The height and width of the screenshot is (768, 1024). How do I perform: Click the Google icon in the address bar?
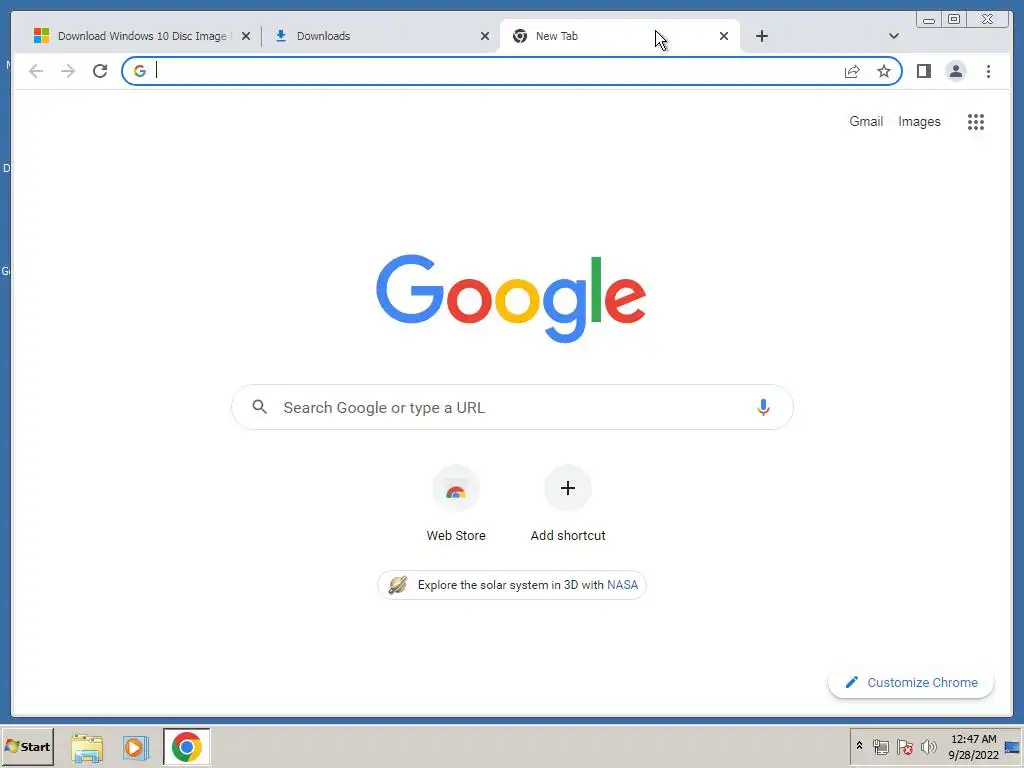click(140, 71)
